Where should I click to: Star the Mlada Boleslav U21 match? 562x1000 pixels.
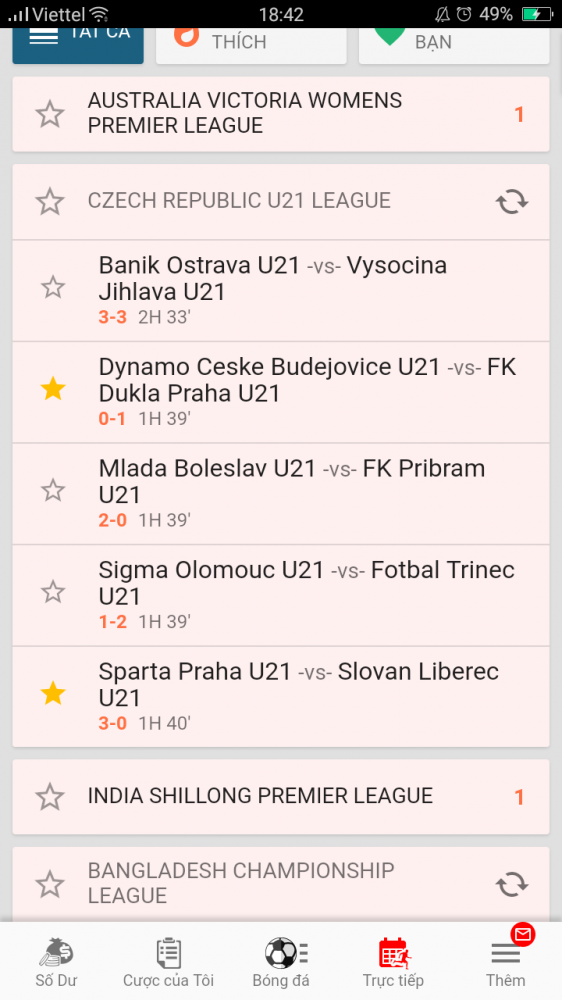[53, 490]
